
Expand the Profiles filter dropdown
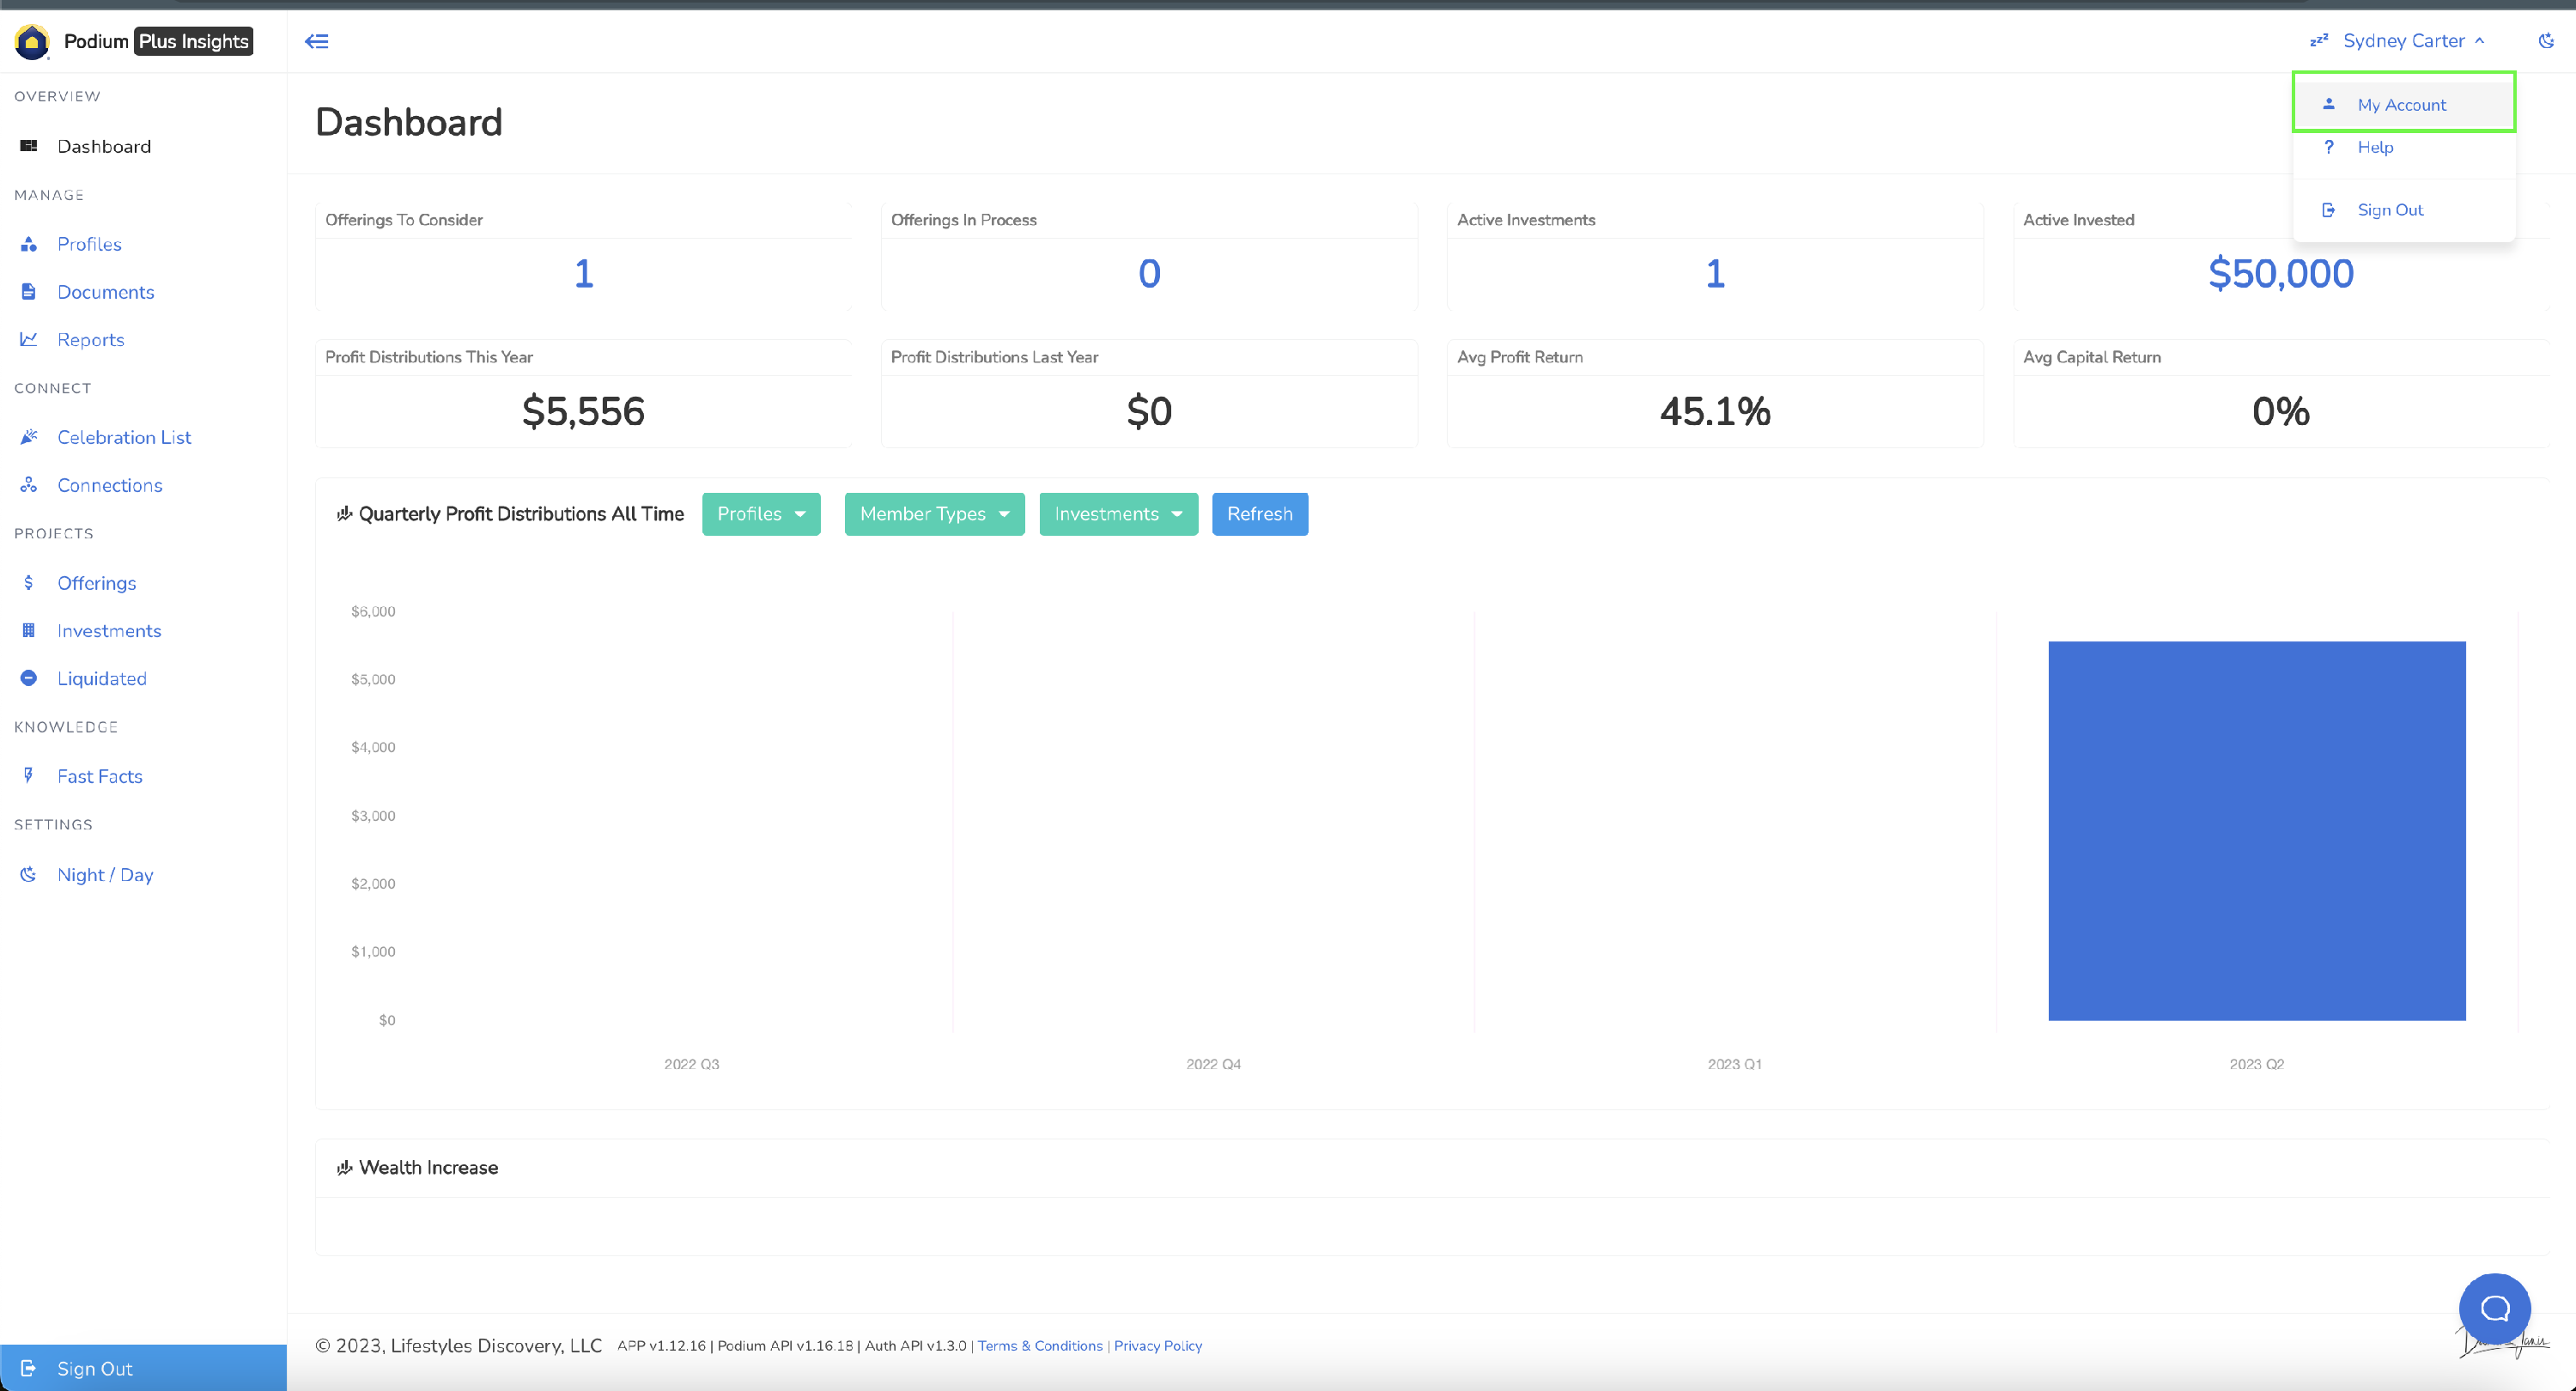click(761, 514)
